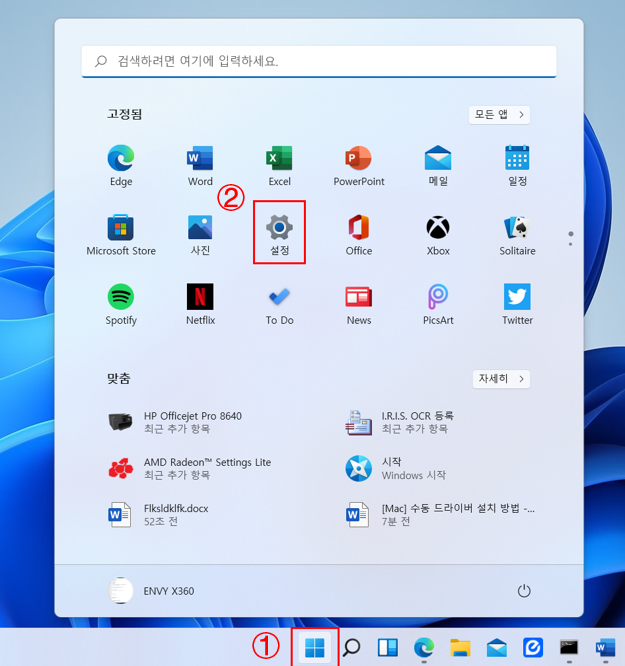Image resolution: width=625 pixels, height=666 pixels.
Task: Click 자세히 more button
Action: [501, 378]
